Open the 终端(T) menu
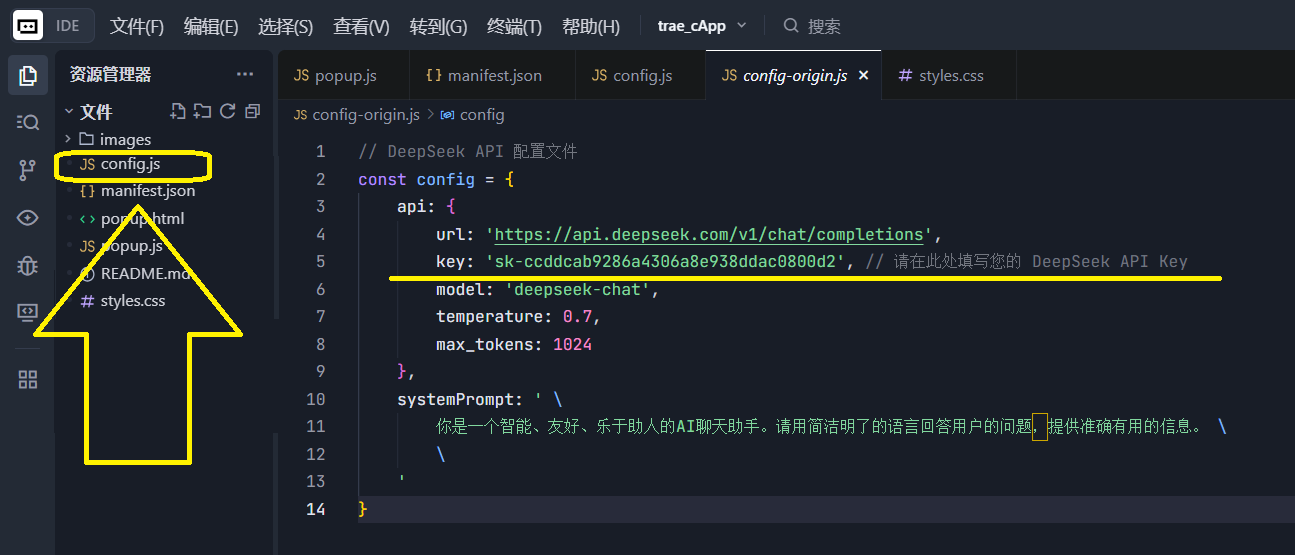The height and width of the screenshot is (555, 1295). tap(514, 27)
